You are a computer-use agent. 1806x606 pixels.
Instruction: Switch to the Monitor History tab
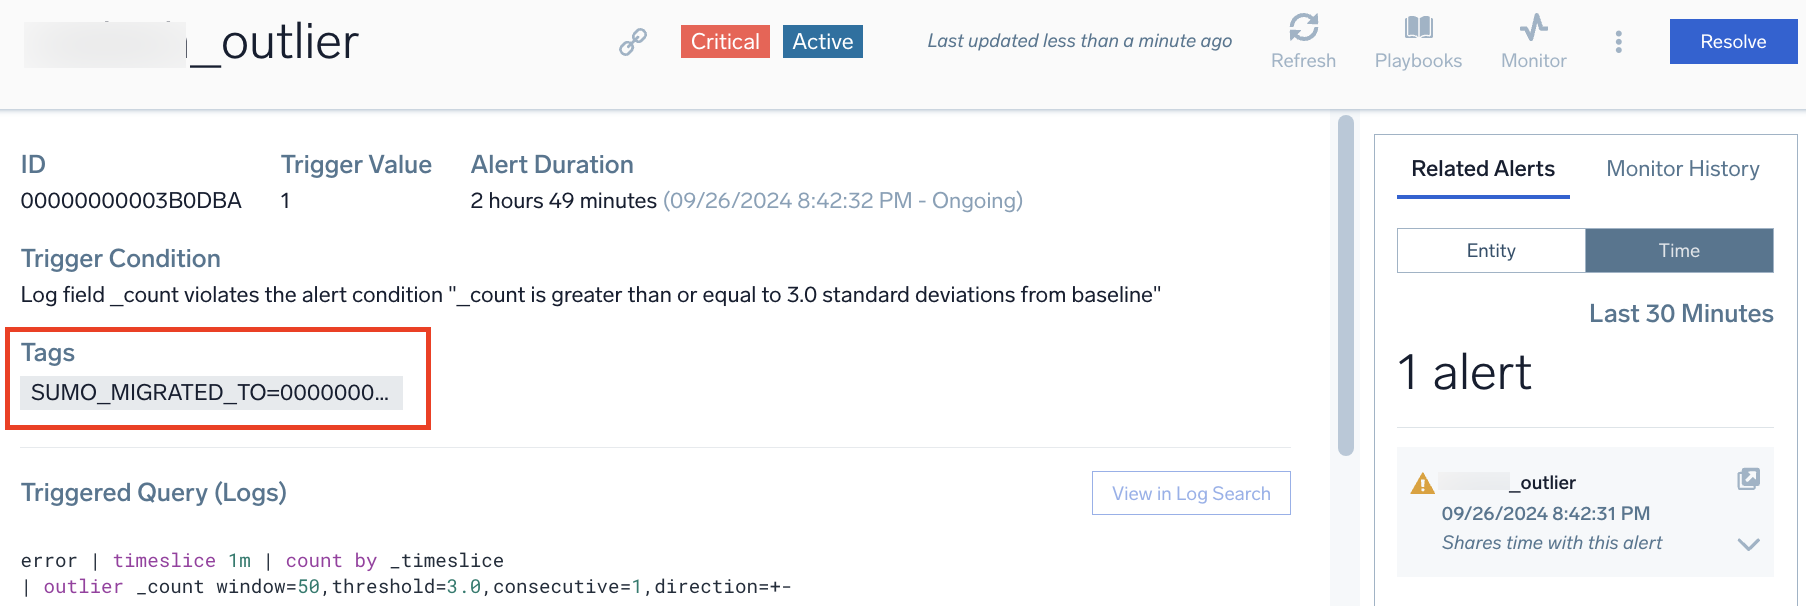[x=1682, y=168]
